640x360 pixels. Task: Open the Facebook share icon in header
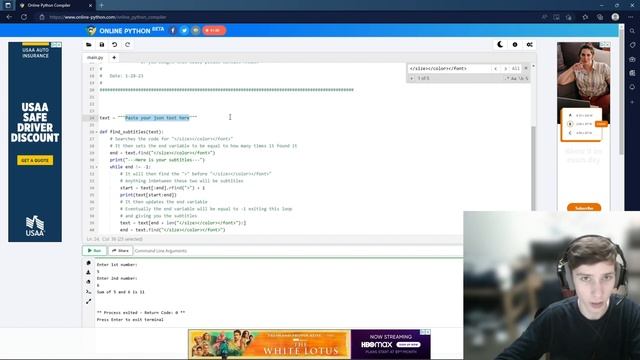tap(173, 30)
